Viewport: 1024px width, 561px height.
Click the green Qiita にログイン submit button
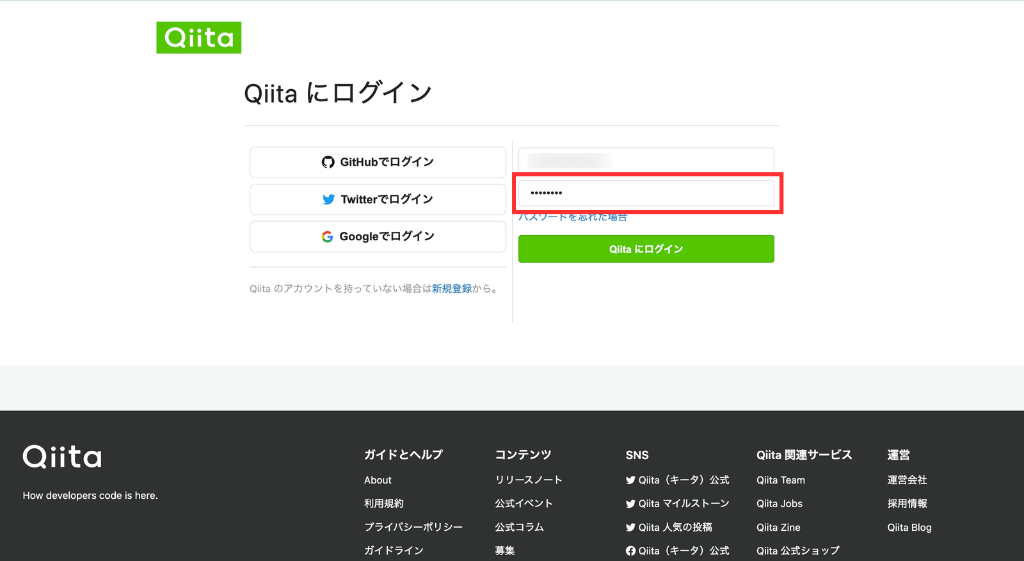[646, 249]
